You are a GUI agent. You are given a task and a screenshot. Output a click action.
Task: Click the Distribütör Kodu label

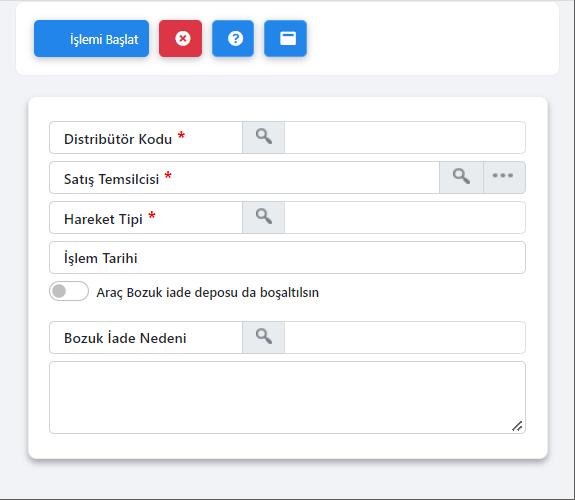pos(118,139)
